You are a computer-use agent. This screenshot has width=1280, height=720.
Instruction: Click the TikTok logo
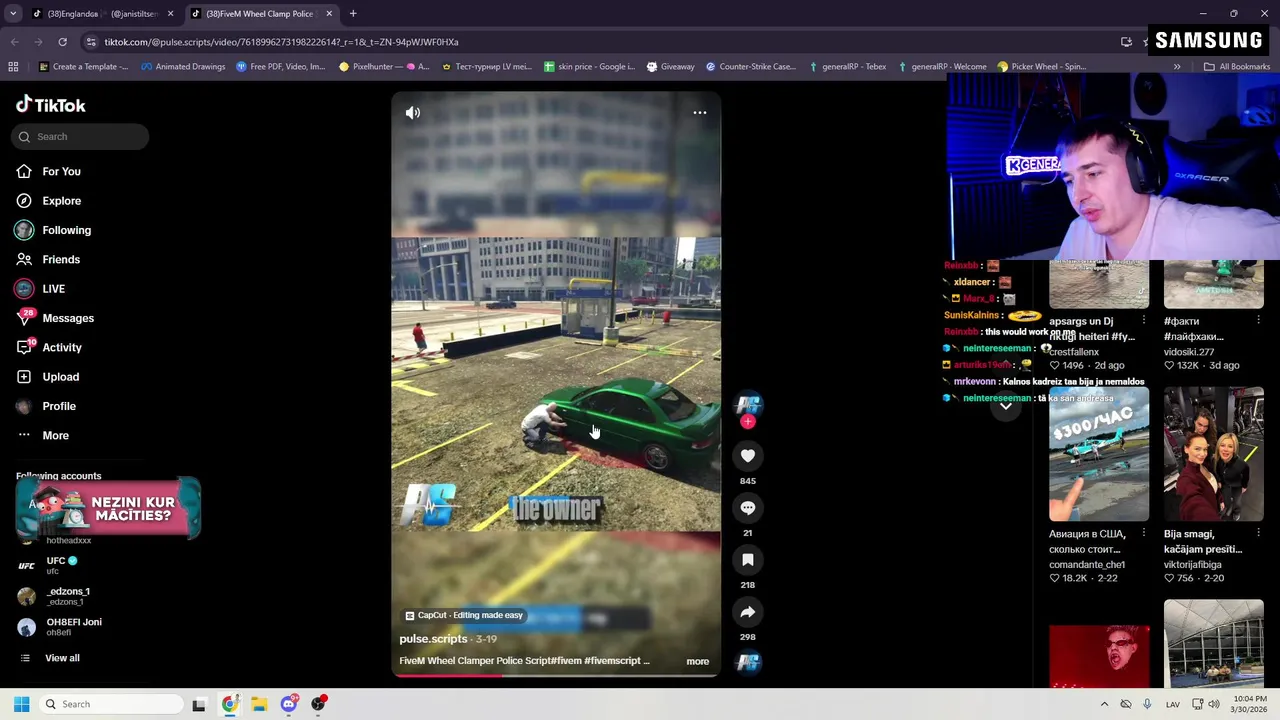[51, 105]
